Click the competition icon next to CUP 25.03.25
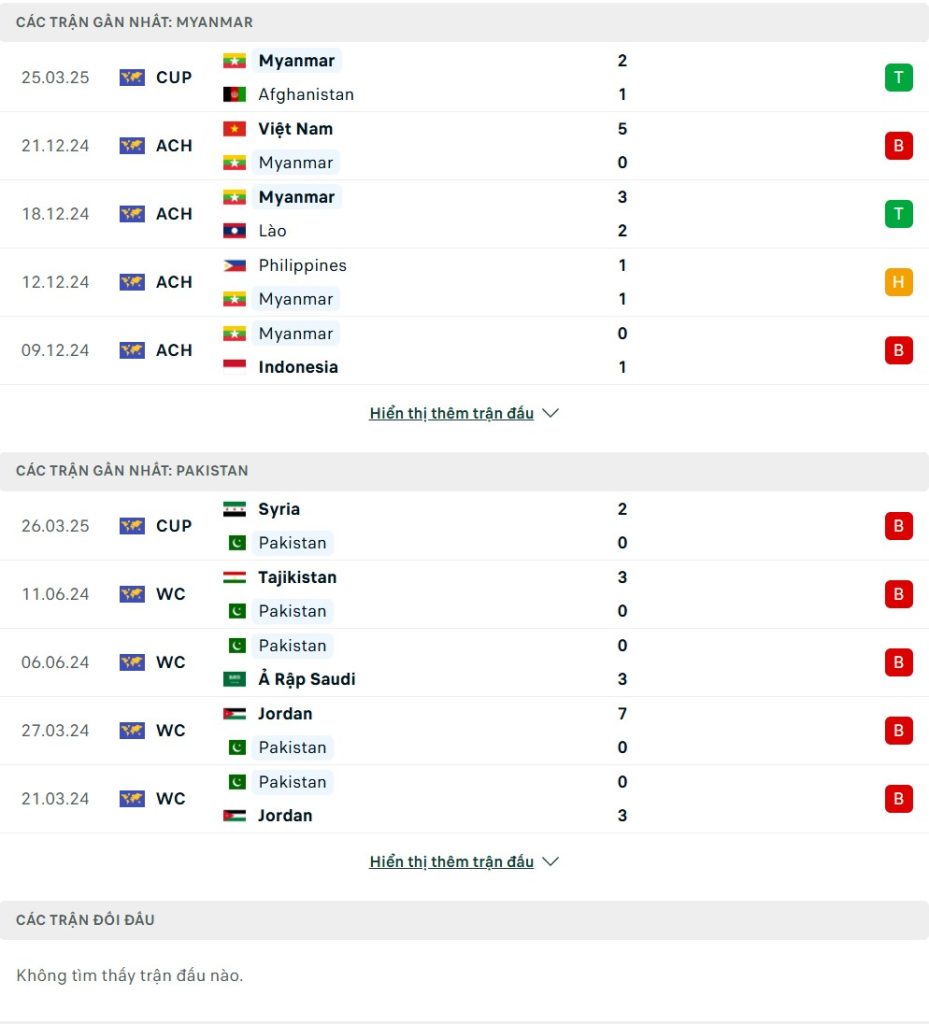Screen dimensions: 929x1024 (x=132, y=77)
